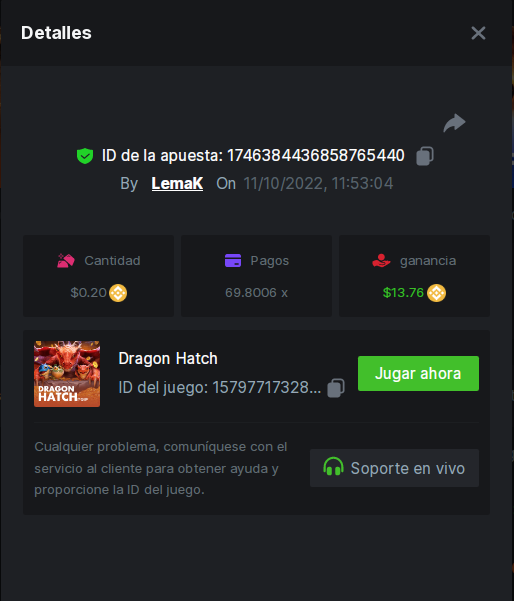514x601 pixels.
Task: Copy the bet ID with copy icon
Action: pyautogui.click(x=425, y=156)
